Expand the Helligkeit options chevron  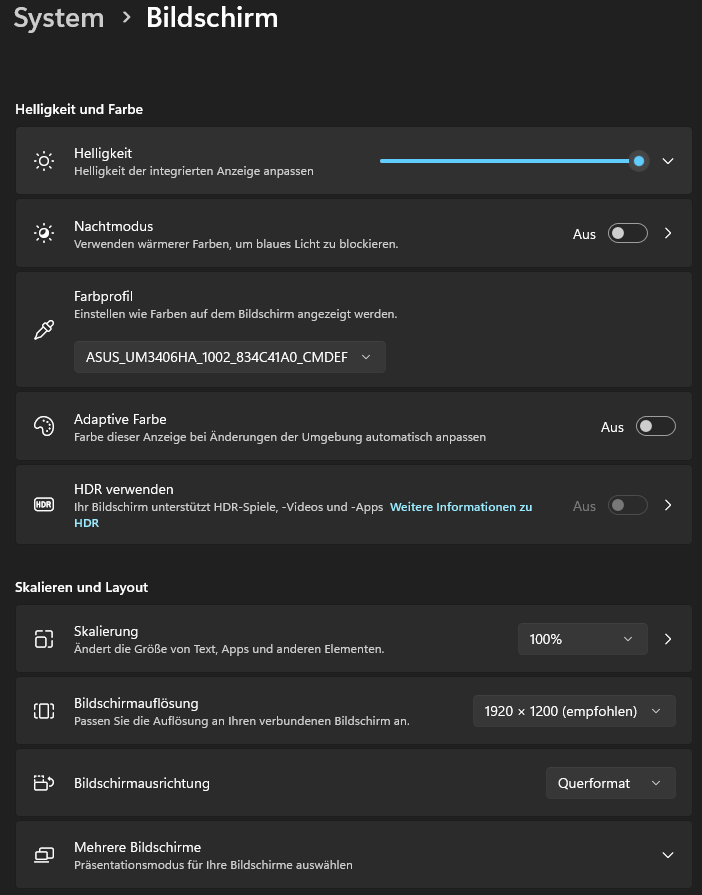pos(669,161)
